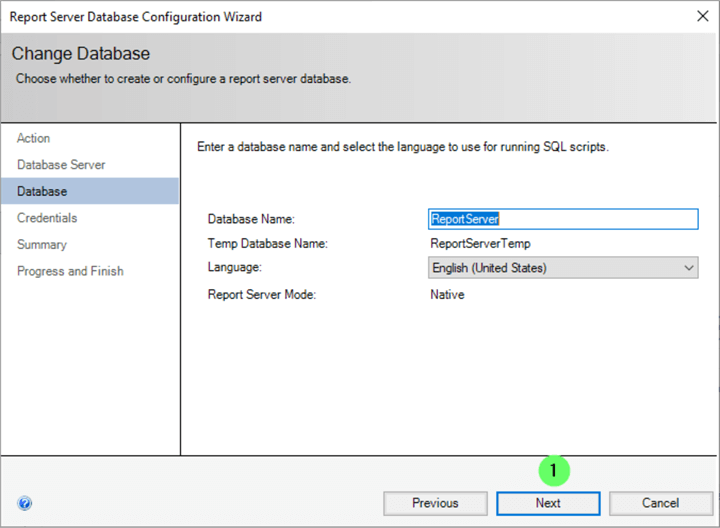The image size is (720, 528).
Task: Click Next to continue the wizard
Action: pos(548,503)
